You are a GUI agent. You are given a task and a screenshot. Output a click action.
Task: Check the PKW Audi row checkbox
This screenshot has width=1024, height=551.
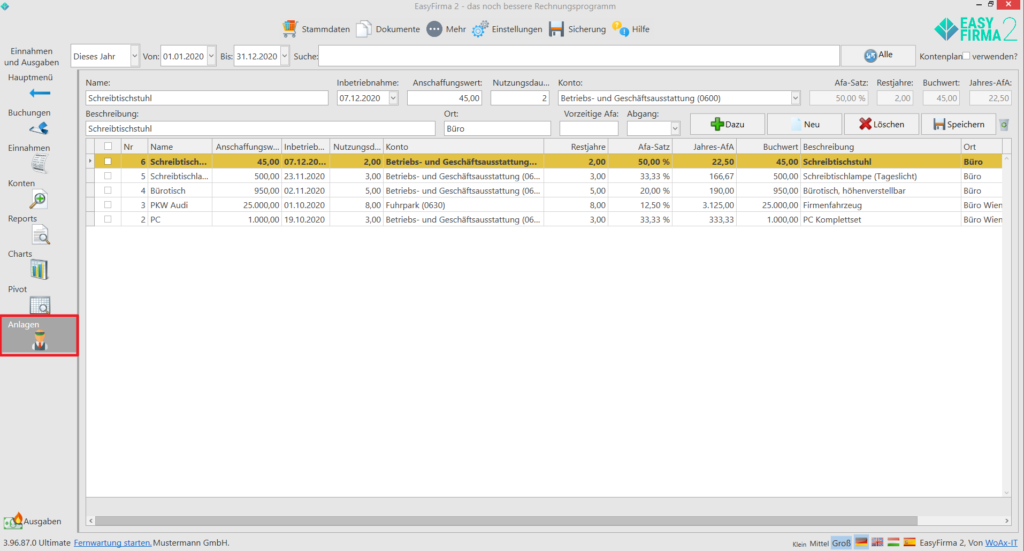(x=108, y=204)
